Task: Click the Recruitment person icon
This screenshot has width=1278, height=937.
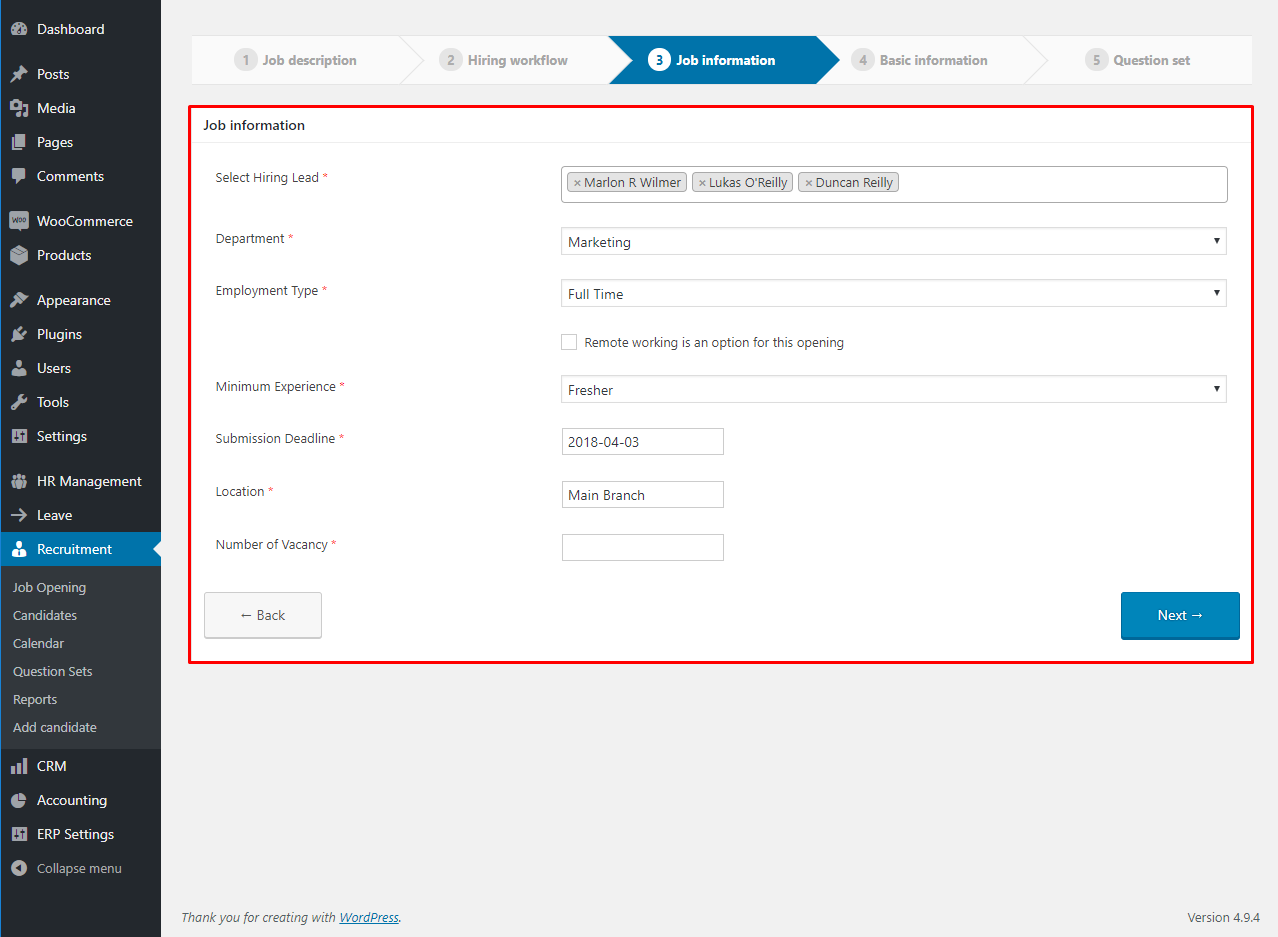Action: click(x=19, y=549)
